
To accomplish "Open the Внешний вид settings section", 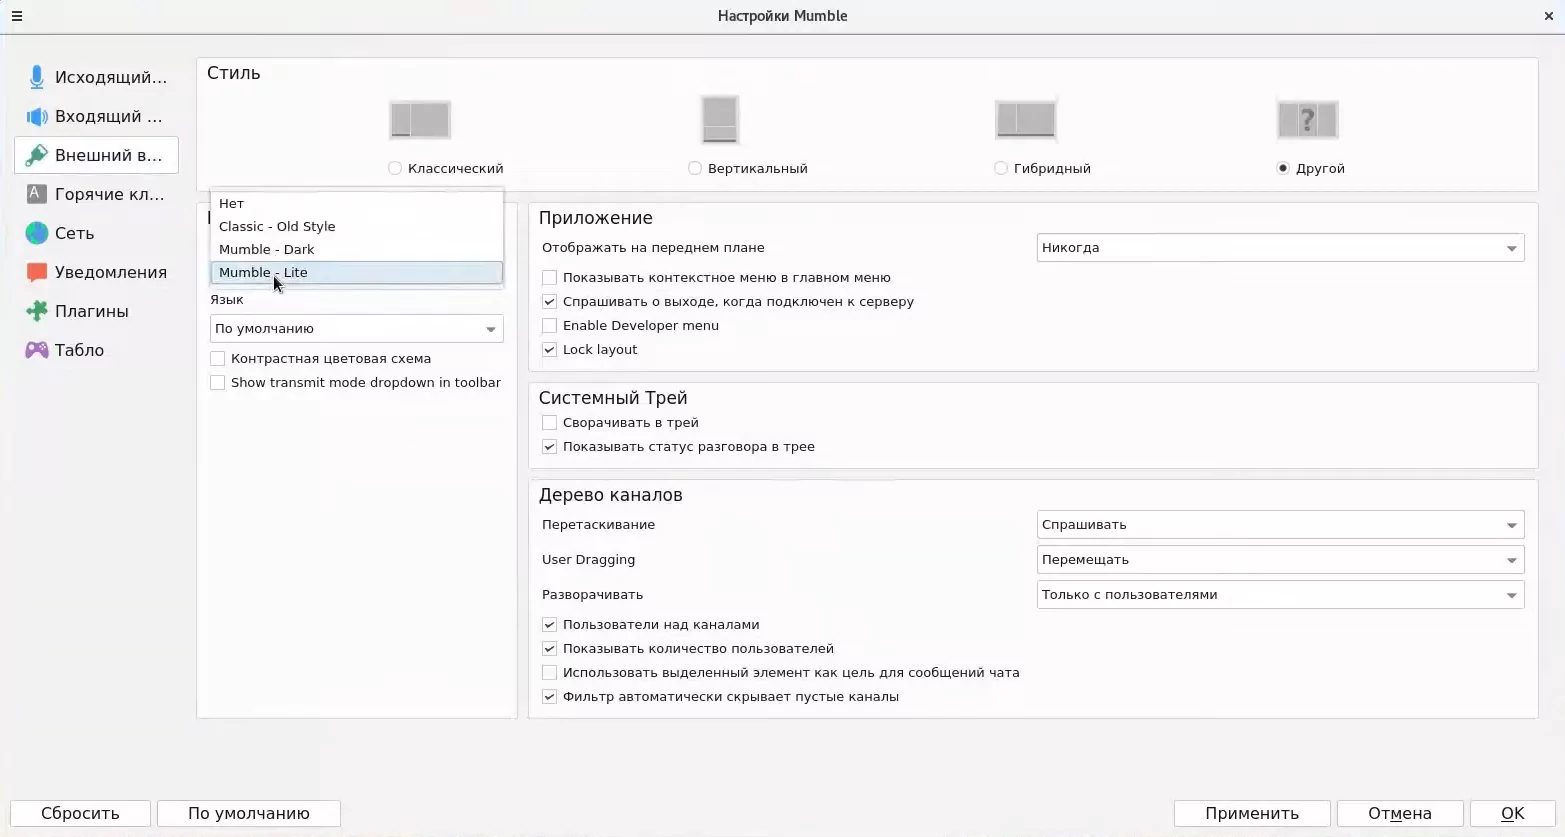I will (96, 155).
